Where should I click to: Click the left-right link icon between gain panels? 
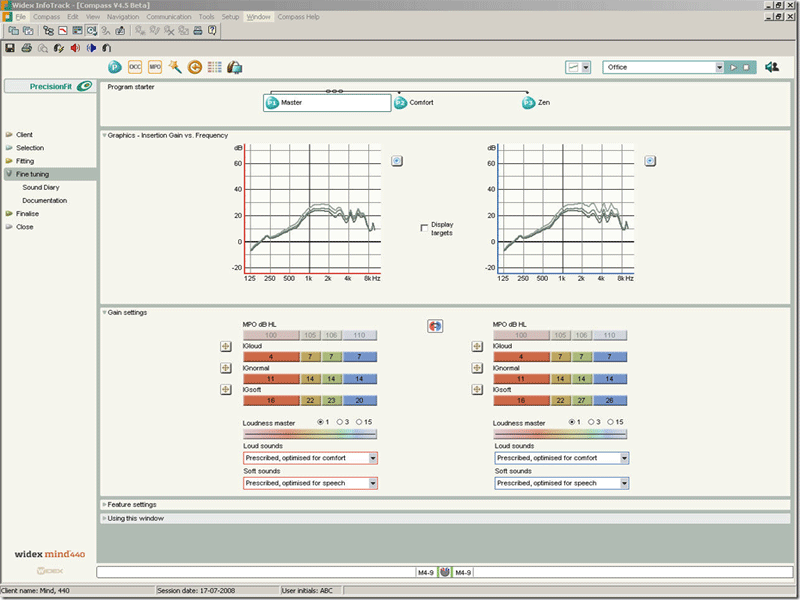435,326
